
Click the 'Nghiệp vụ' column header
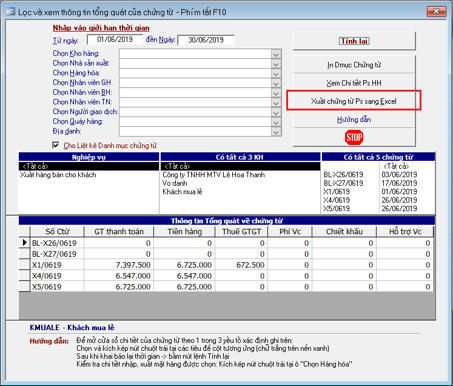coord(89,157)
